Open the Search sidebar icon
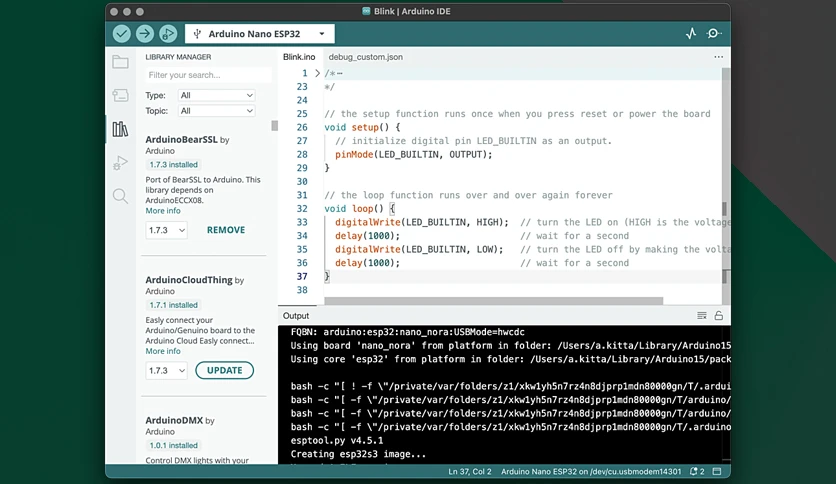This screenshot has height=484, width=836. [x=120, y=196]
